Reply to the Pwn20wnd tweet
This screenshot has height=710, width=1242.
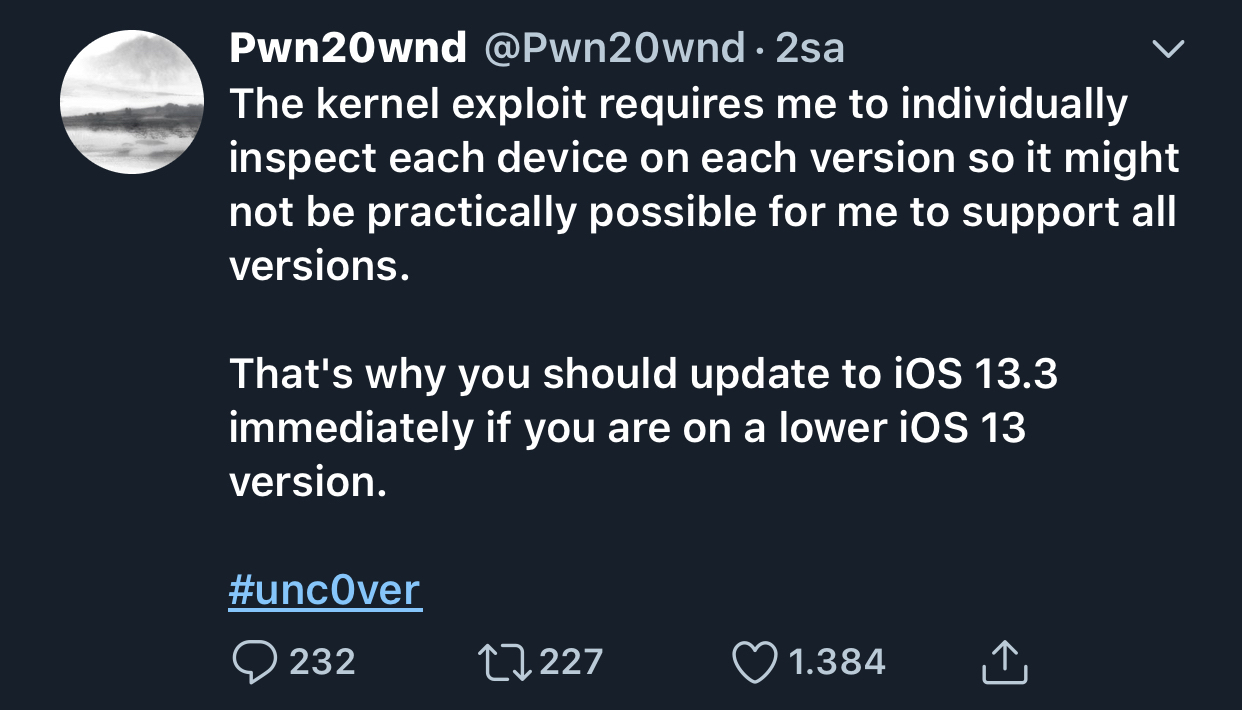click(x=253, y=662)
